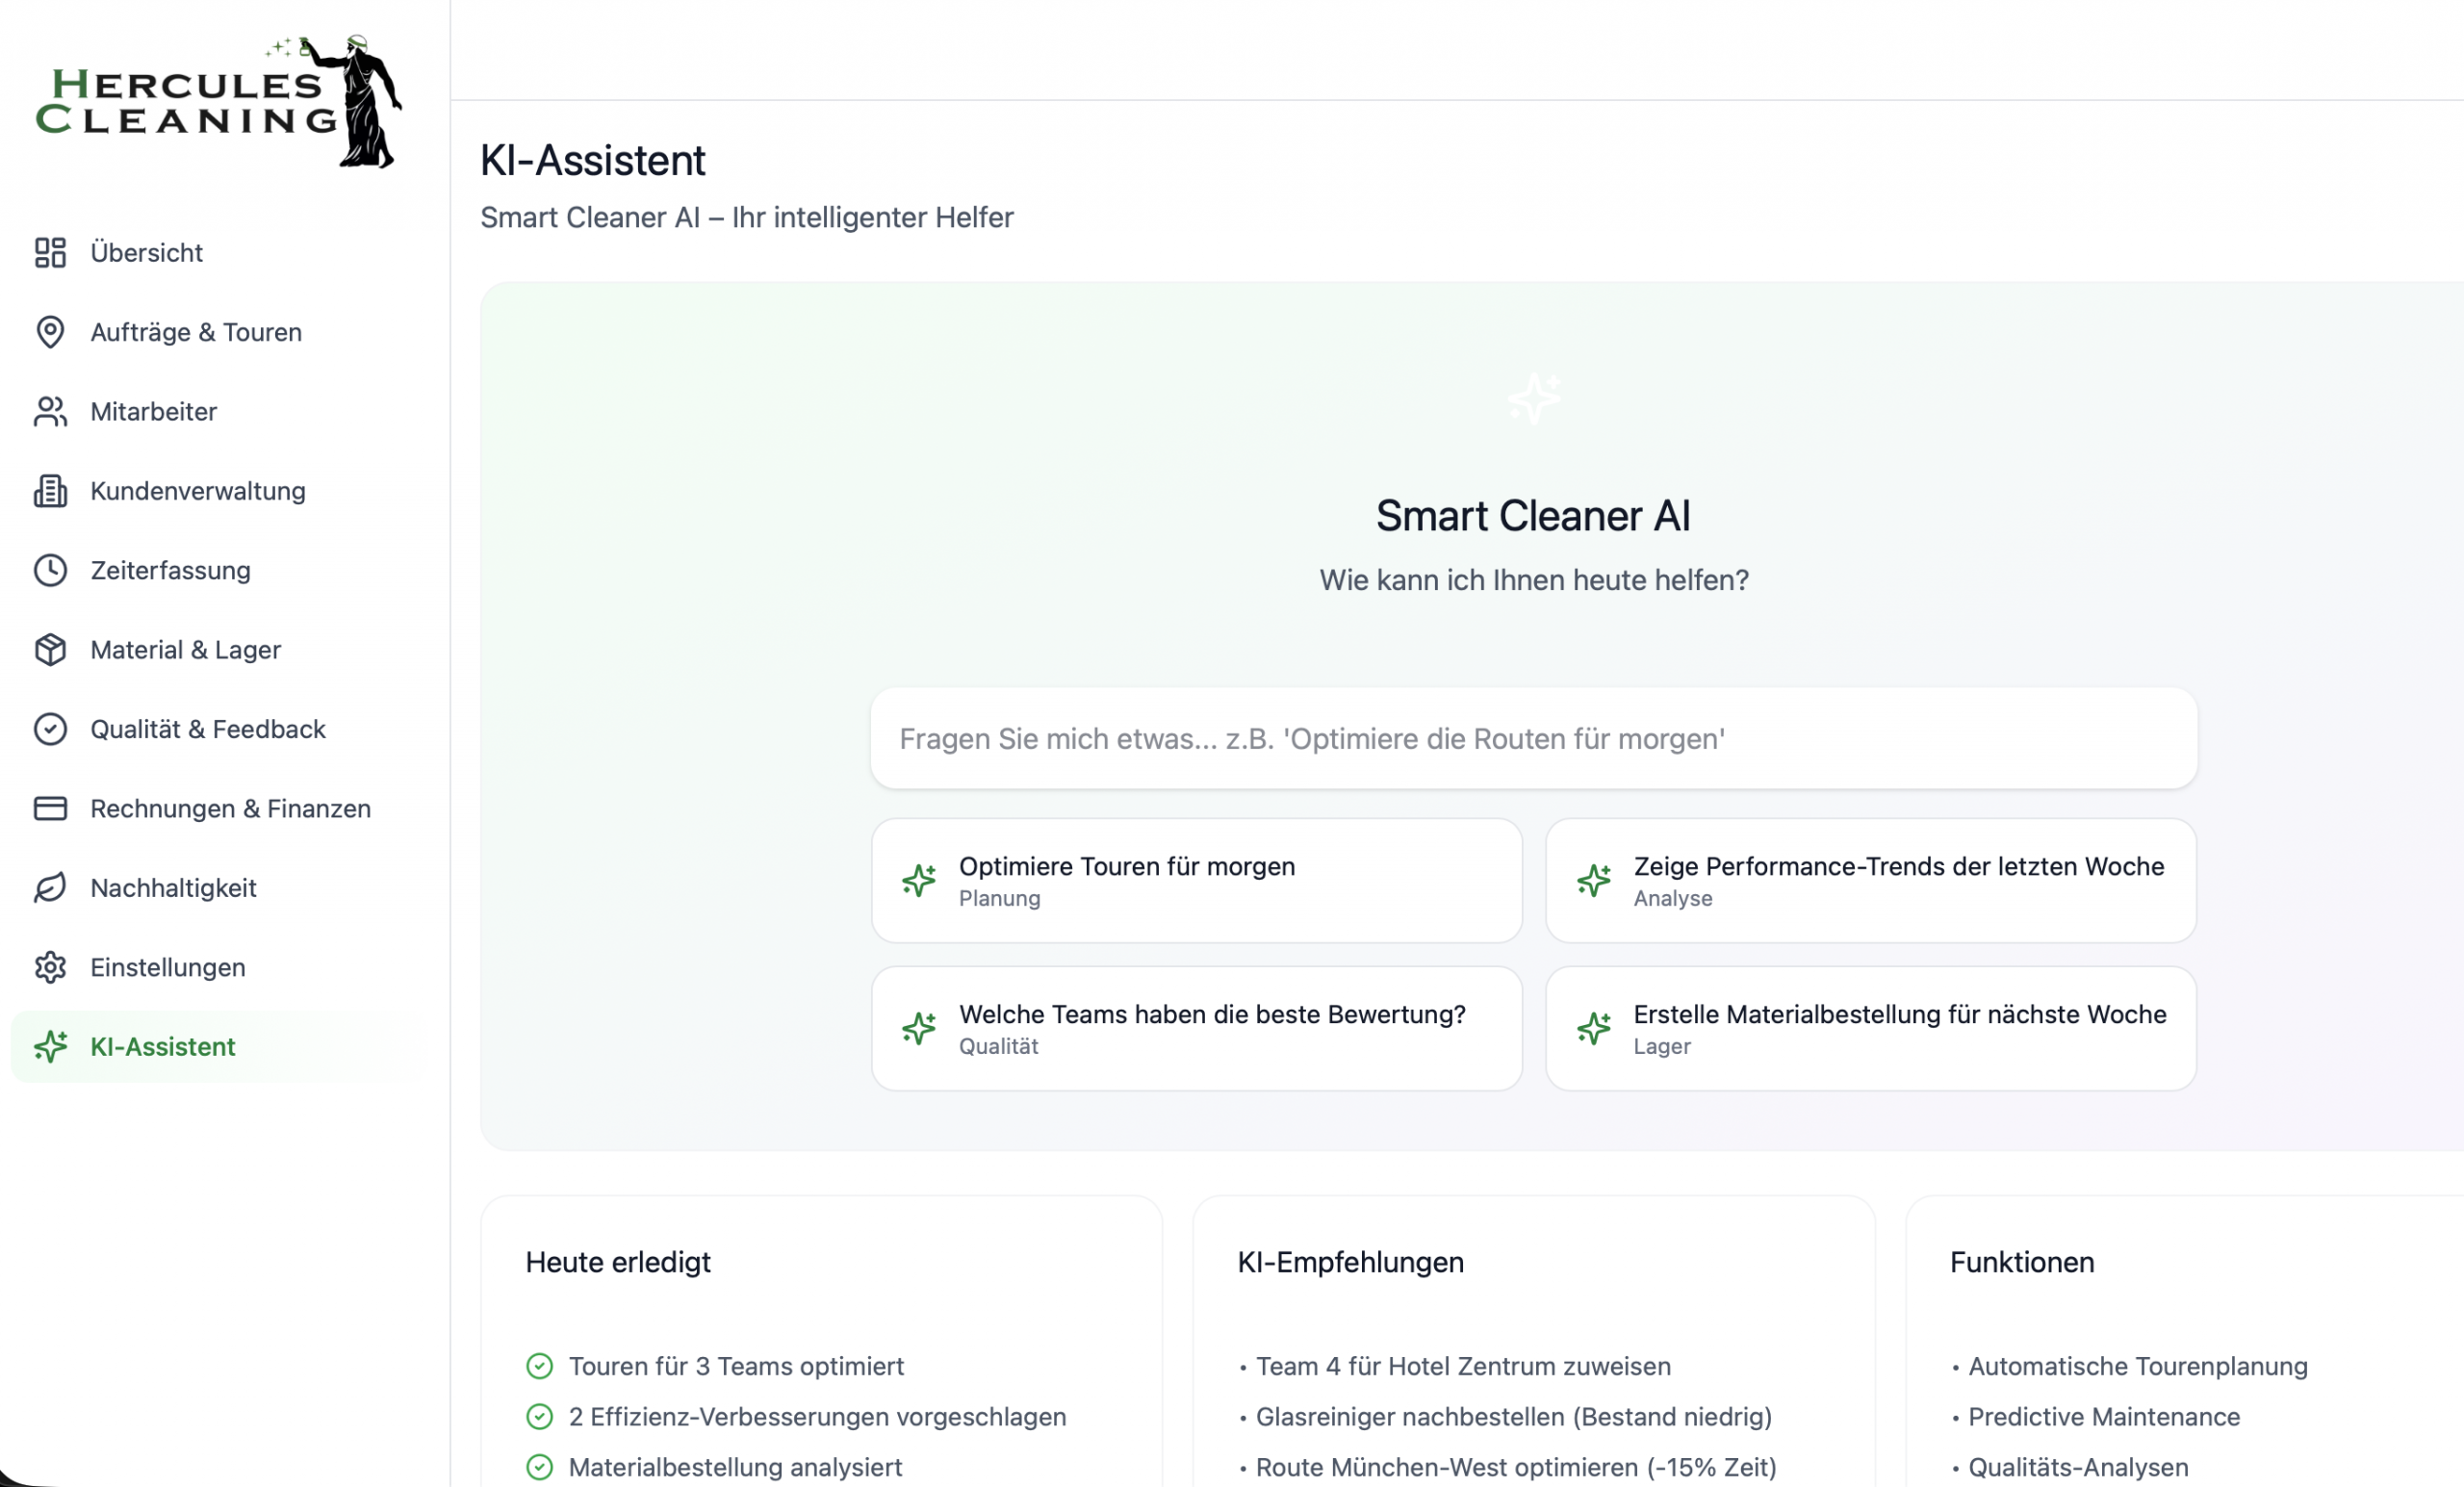Image resolution: width=2464 pixels, height=1487 pixels.
Task: Click the sparkle icon above Smart Cleaner AI
Action: click(1533, 399)
